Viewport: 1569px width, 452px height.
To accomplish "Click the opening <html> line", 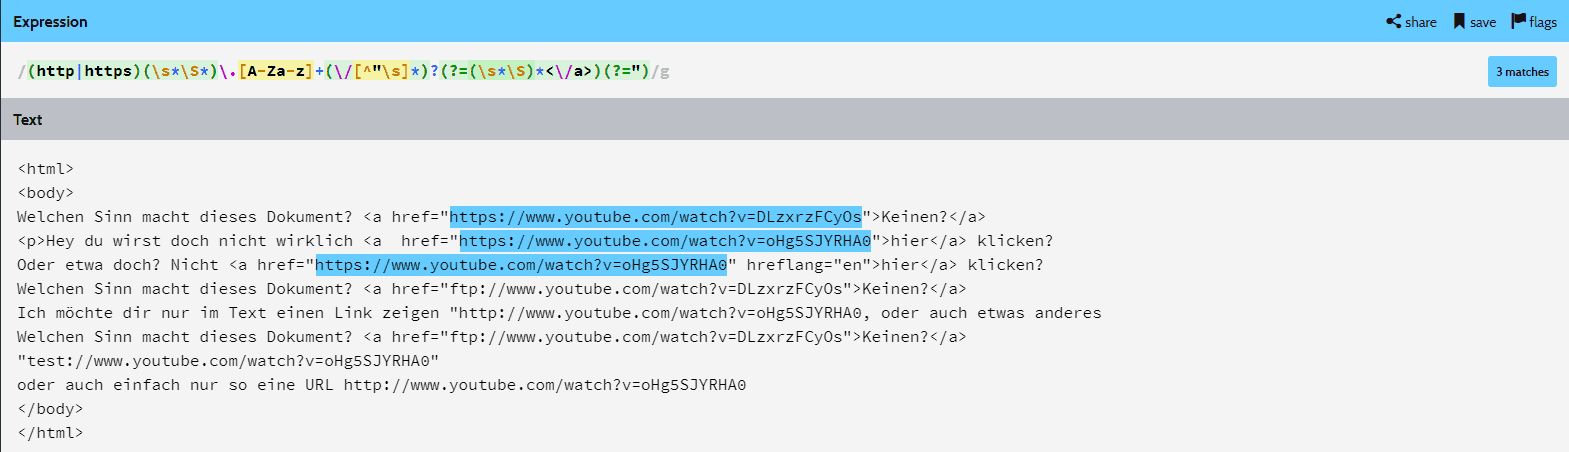I will pos(46,169).
